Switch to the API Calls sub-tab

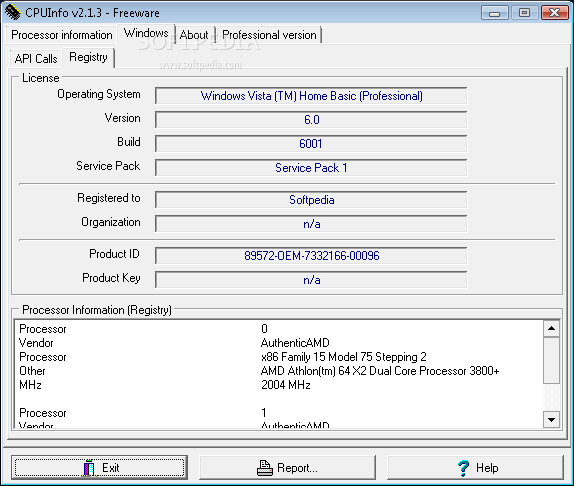tap(36, 59)
